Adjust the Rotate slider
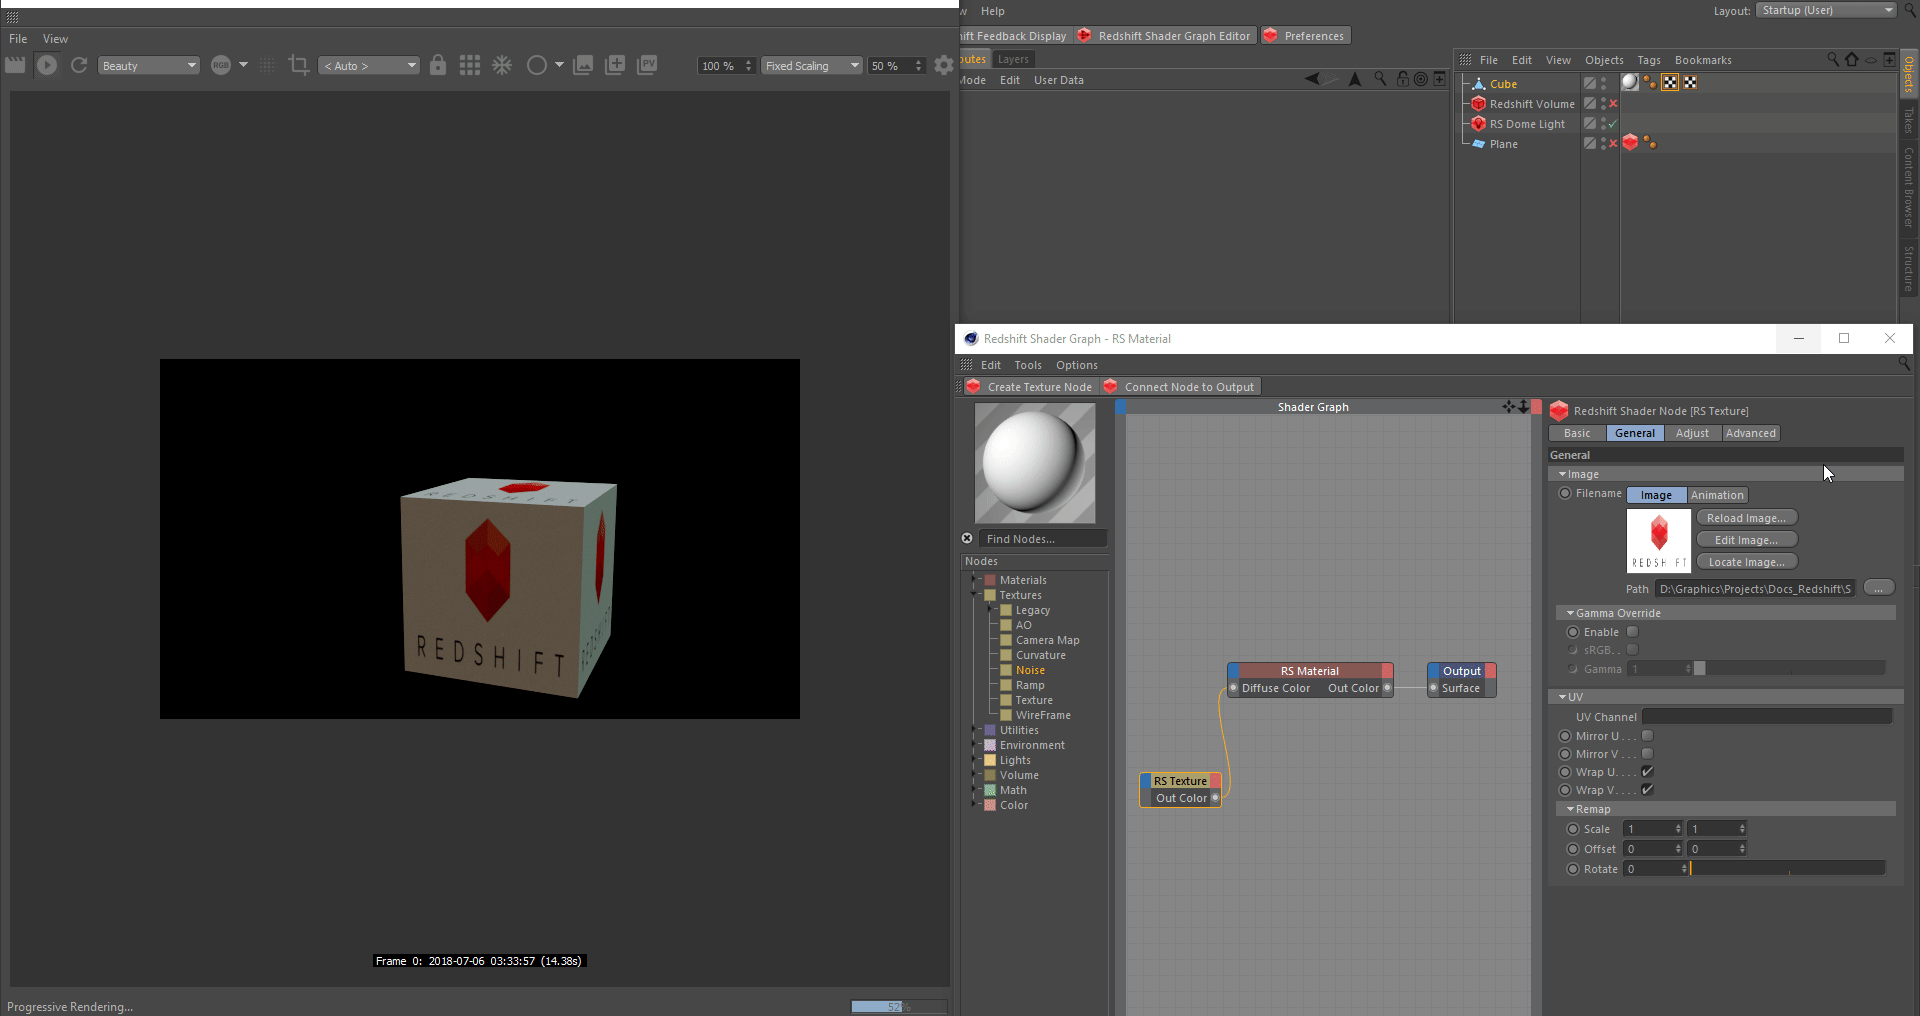This screenshot has height=1016, width=1920. click(1786, 869)
